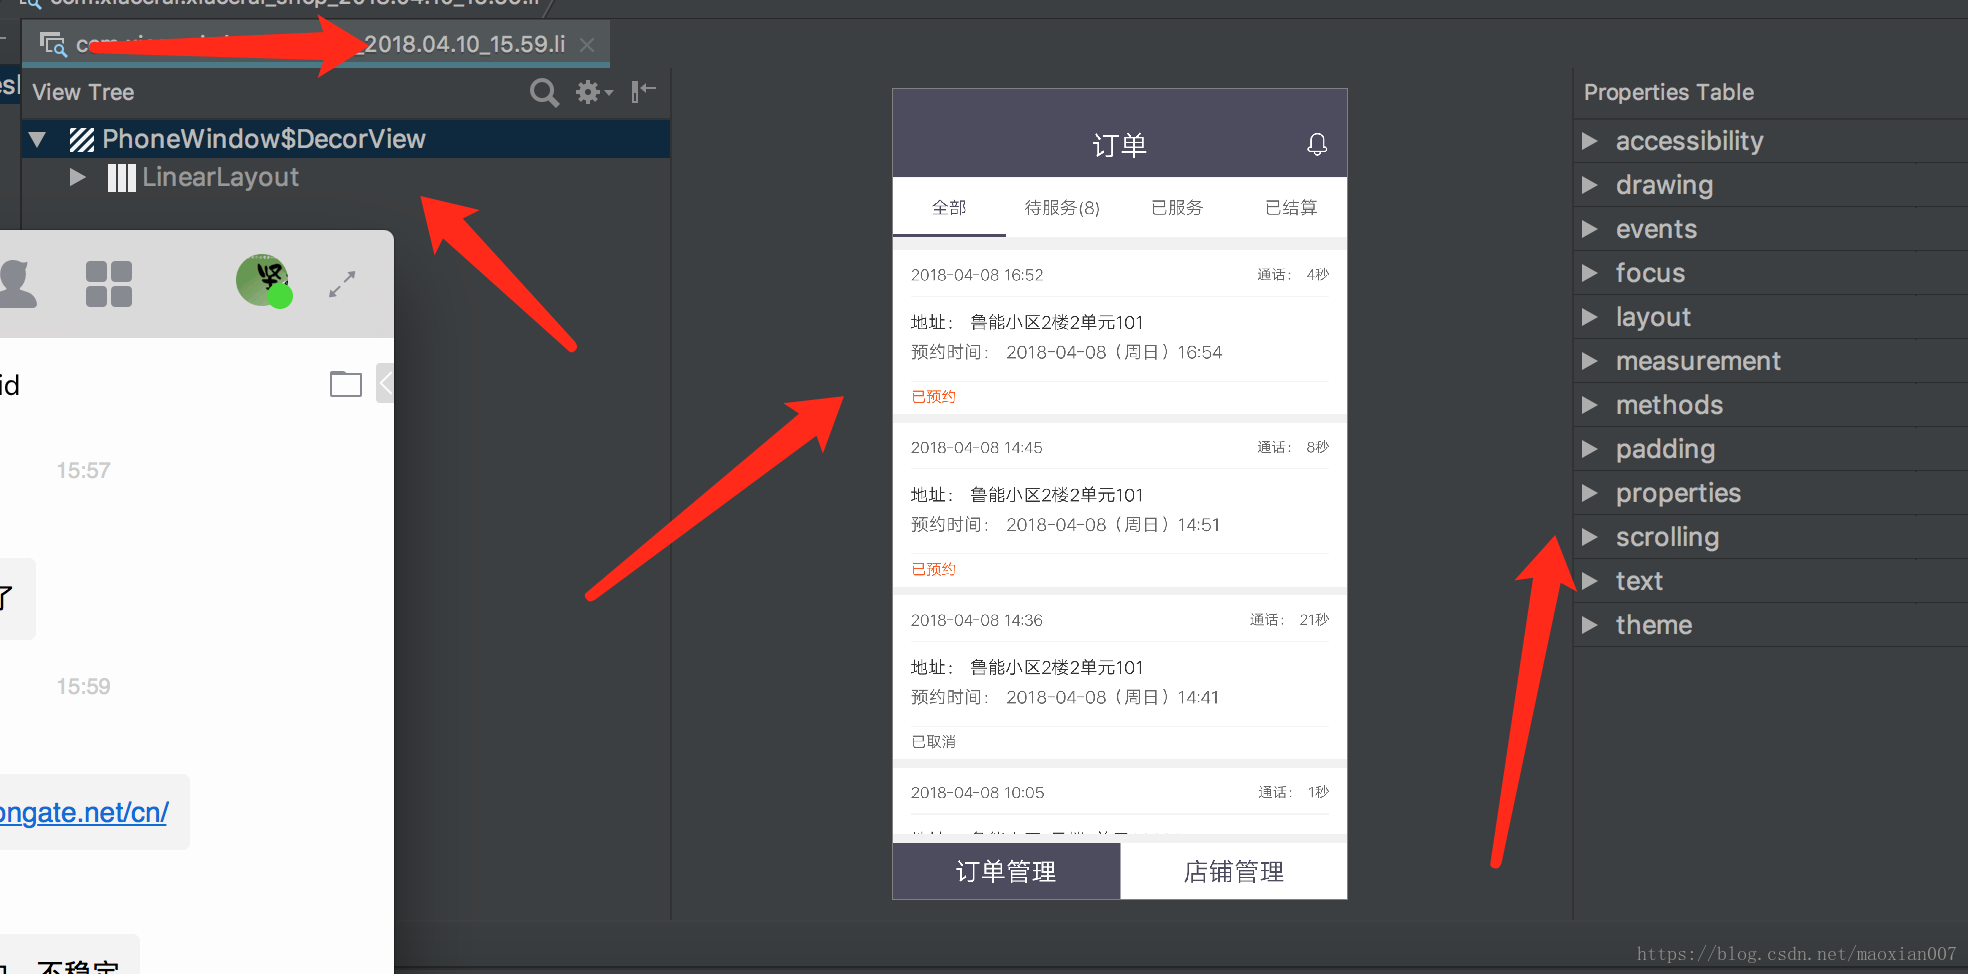Click the folder icon in the chat window
This screenshot has height=974, width=1968.
(x=346, y=383)
